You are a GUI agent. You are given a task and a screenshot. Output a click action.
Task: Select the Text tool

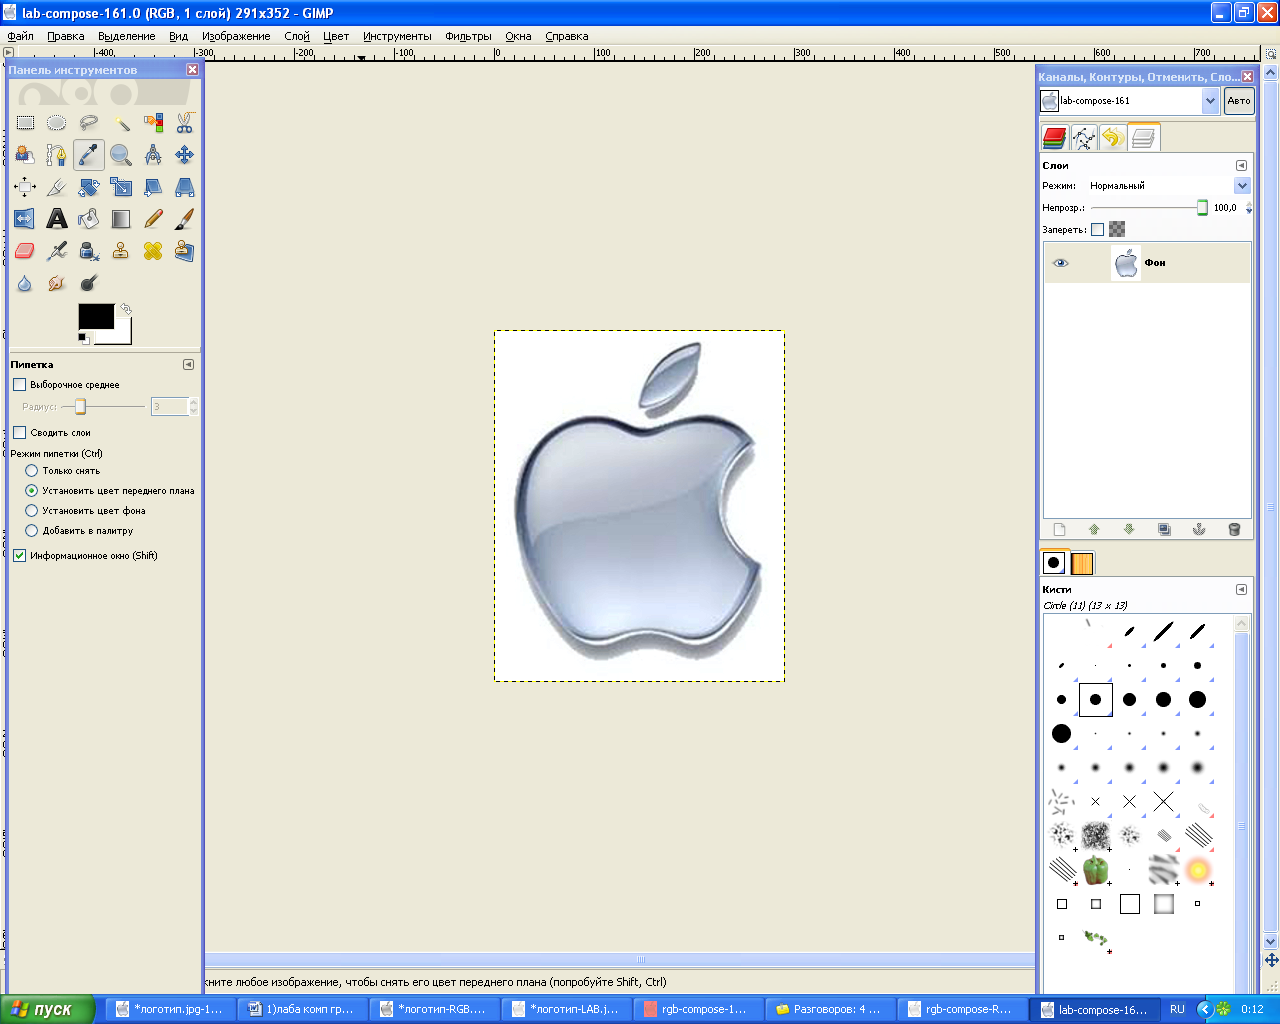57,219
